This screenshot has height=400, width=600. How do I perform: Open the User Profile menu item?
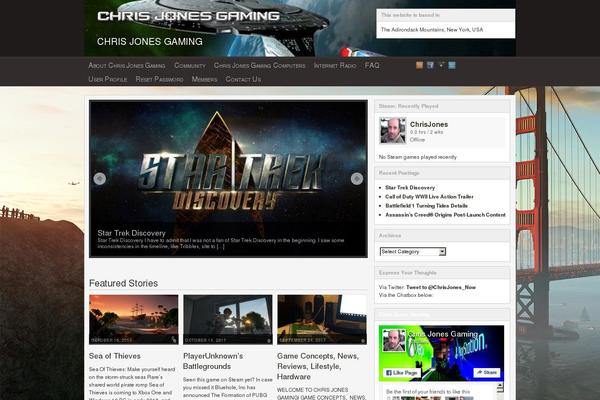pos(108,79)
